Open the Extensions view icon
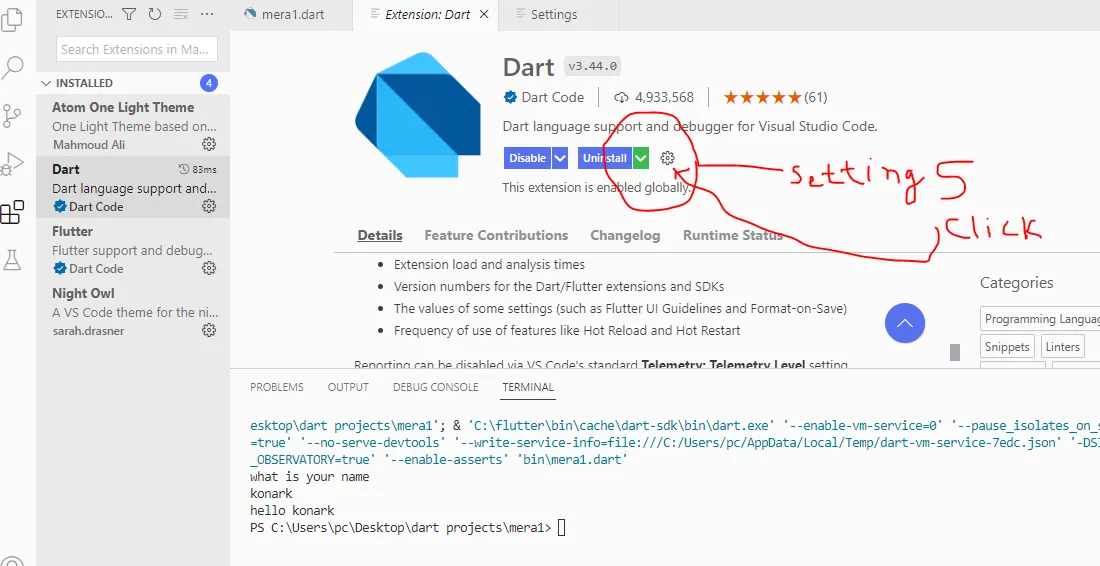Screen dimensions: 1100x566 click(x=12, y=213)
